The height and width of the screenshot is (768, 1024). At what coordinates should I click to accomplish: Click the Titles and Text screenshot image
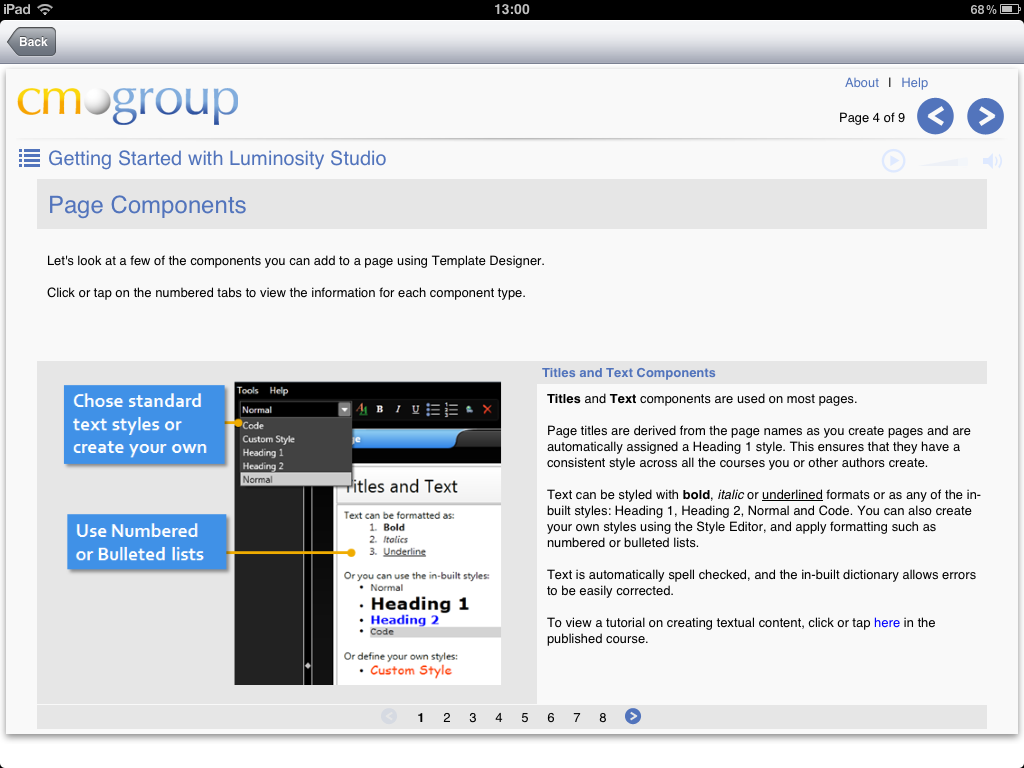pyautogui.click(x=368, y=534)
